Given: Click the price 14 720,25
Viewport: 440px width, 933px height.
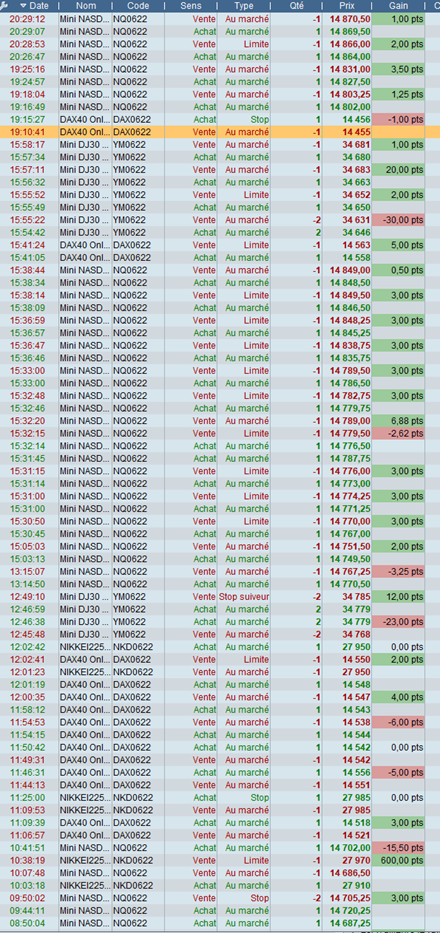Looking at the screenshot, I should 350,910.
